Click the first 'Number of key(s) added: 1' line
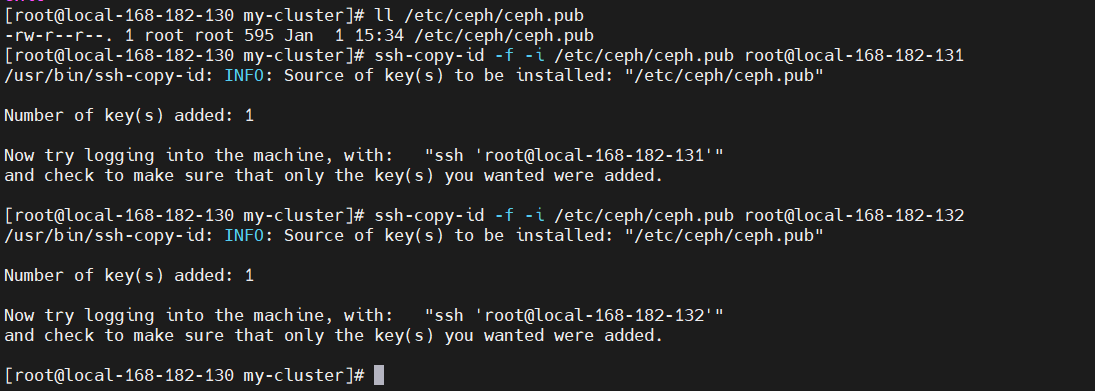Image resolution: width=1095 pixels, height=391 pixels. tap(129, 115)
